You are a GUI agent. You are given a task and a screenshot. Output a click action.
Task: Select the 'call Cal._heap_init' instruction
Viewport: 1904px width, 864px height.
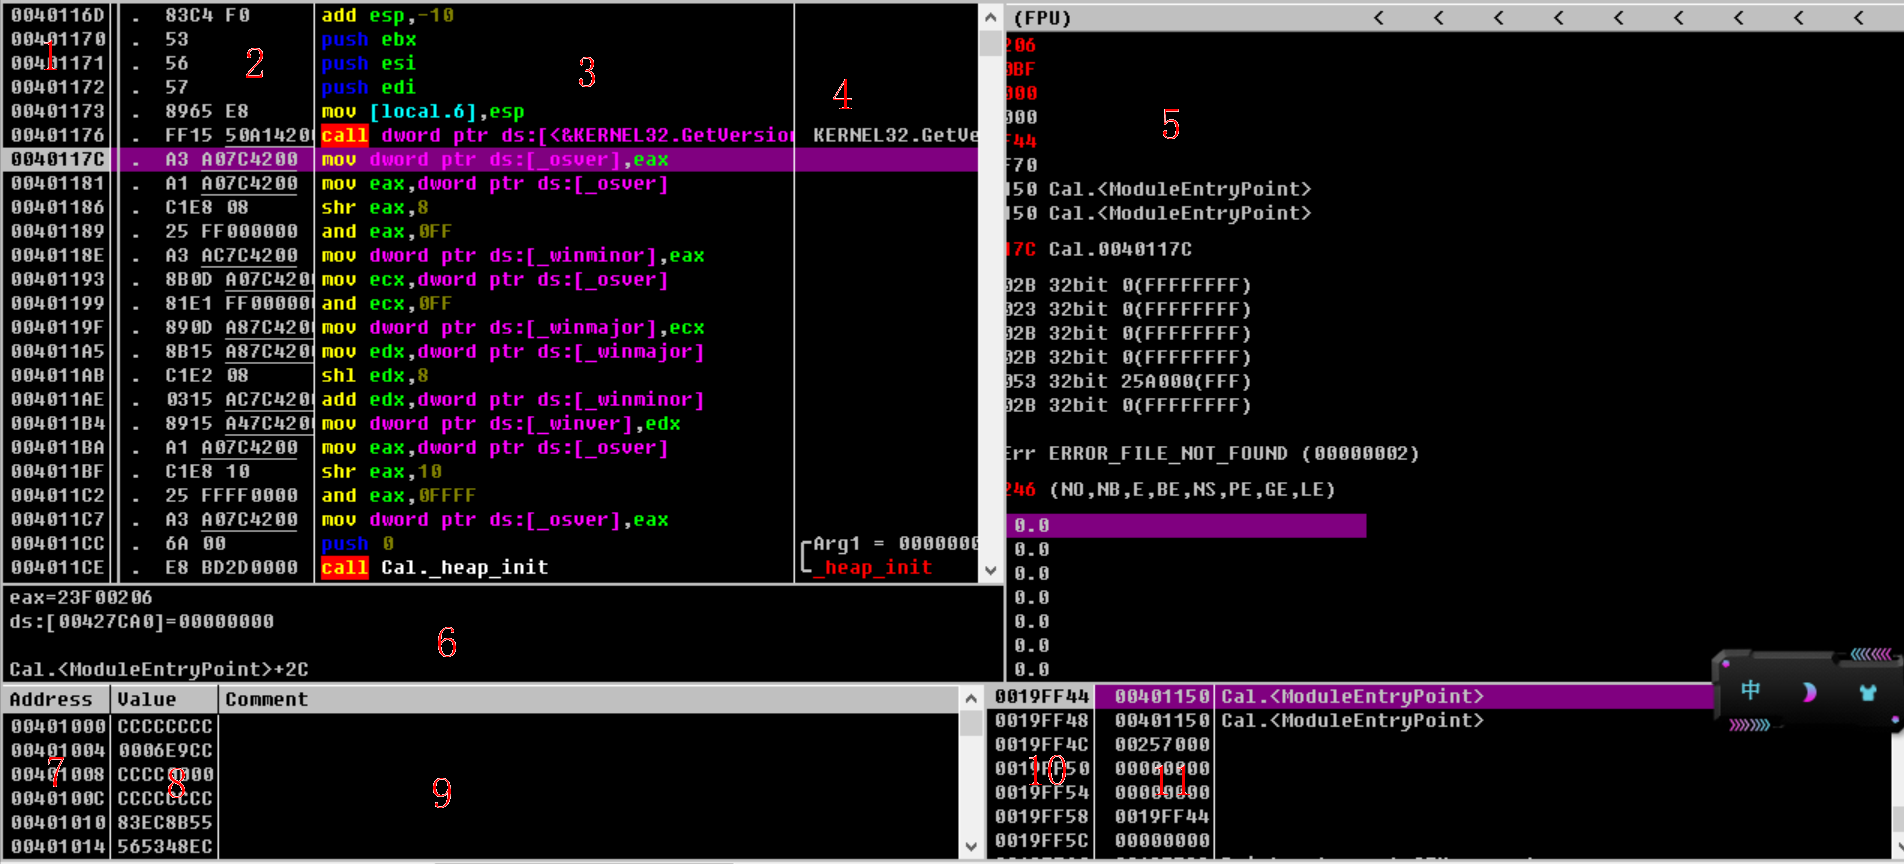coord(435,568)
